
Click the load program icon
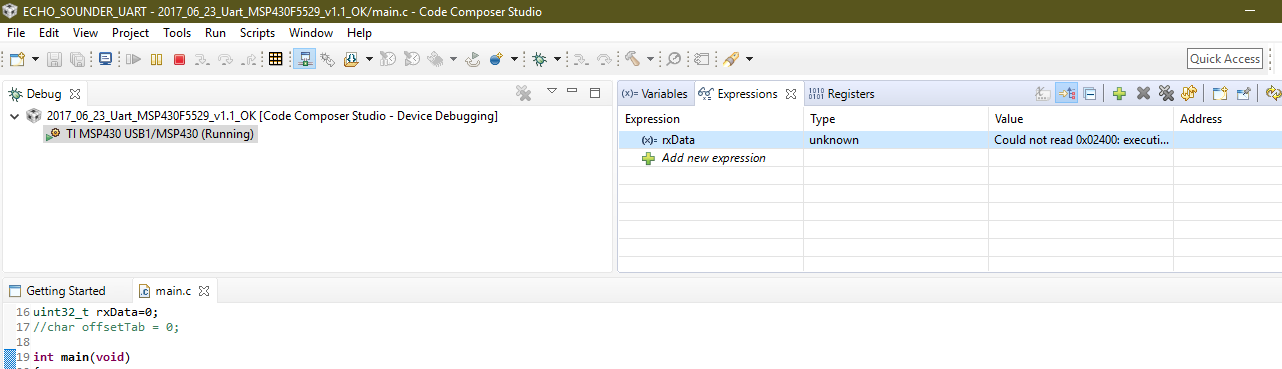pos(351,59)
